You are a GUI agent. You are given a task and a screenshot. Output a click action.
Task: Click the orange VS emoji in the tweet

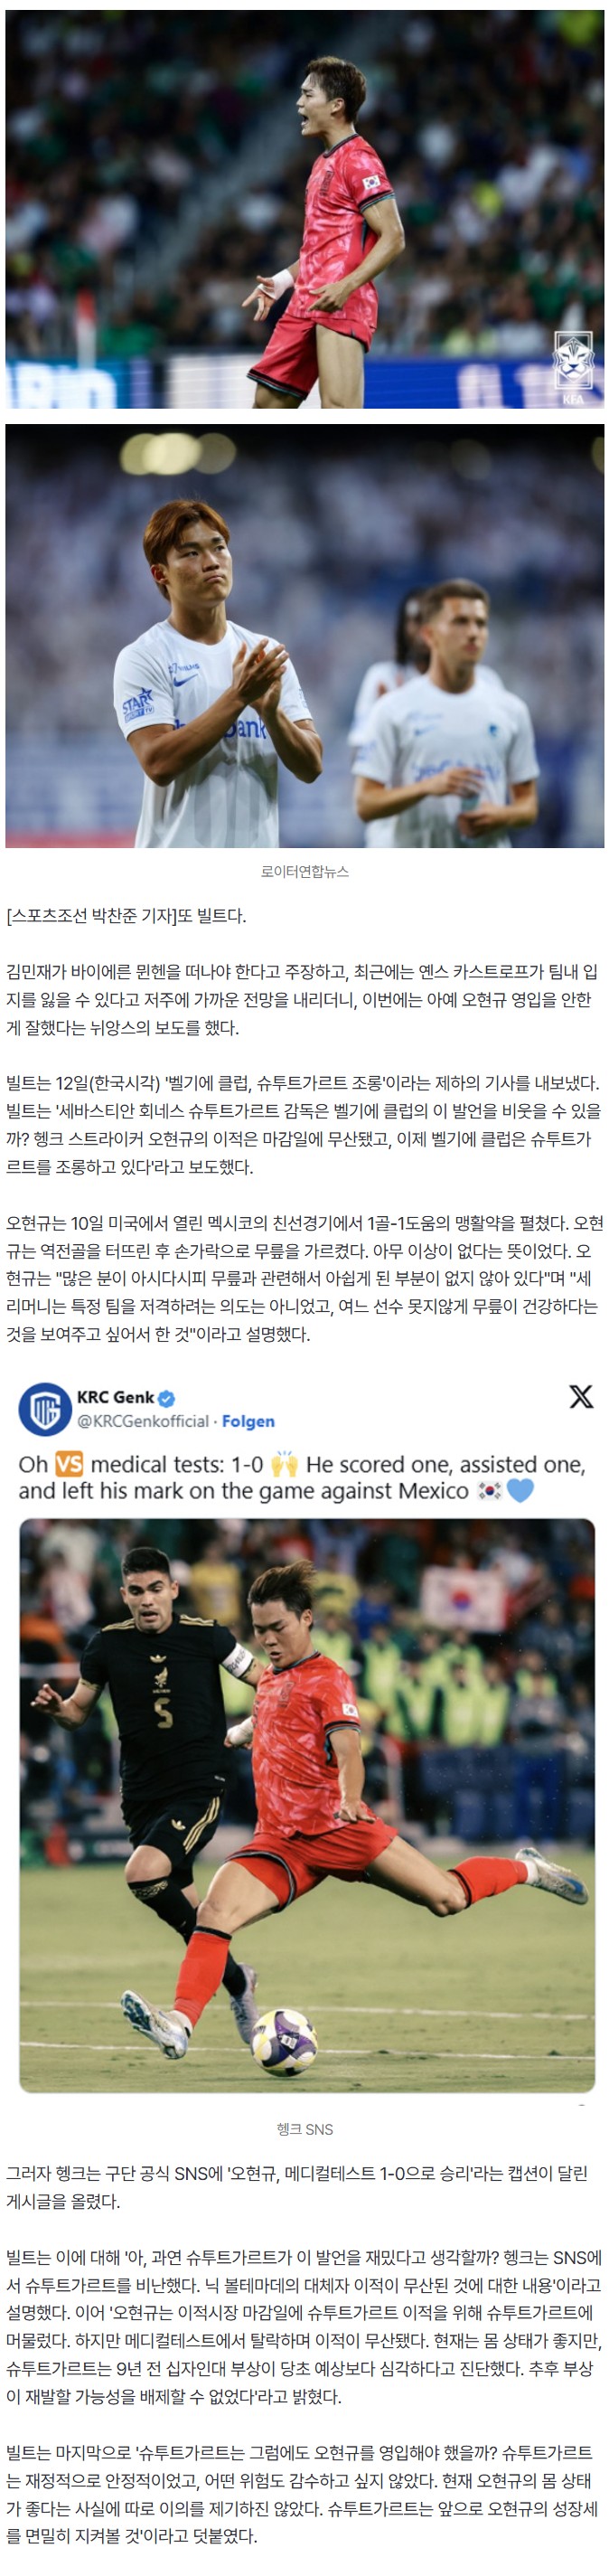click(x=69, y=1464)
